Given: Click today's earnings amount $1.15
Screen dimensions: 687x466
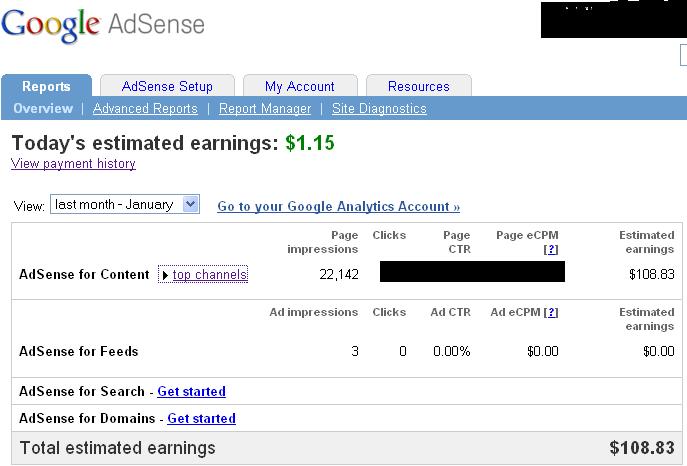Looking at the screenshot, I should tap(310, 143).
